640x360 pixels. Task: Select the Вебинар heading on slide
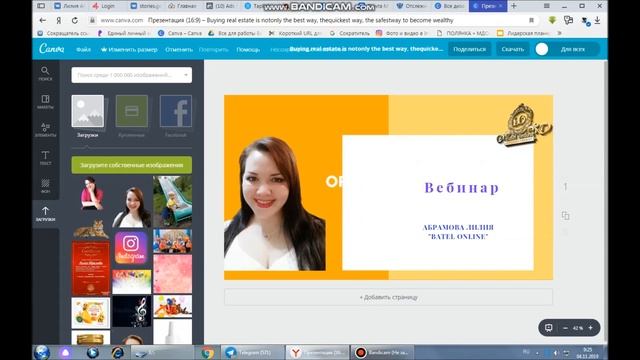[462, 187]
